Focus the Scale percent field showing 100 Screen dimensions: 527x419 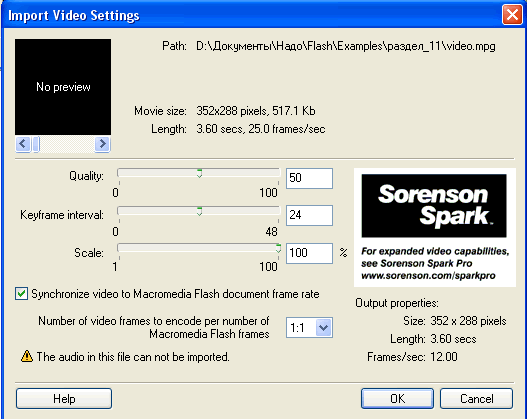coord(309,253)
